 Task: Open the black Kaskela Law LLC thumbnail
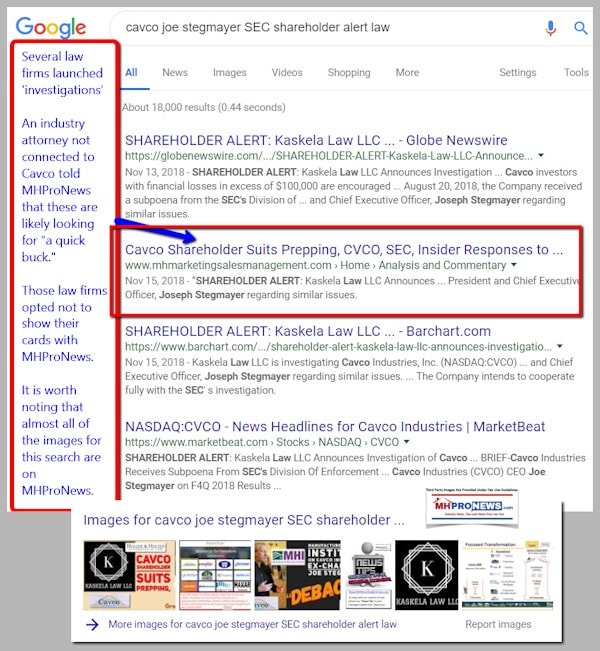[426, 575]
